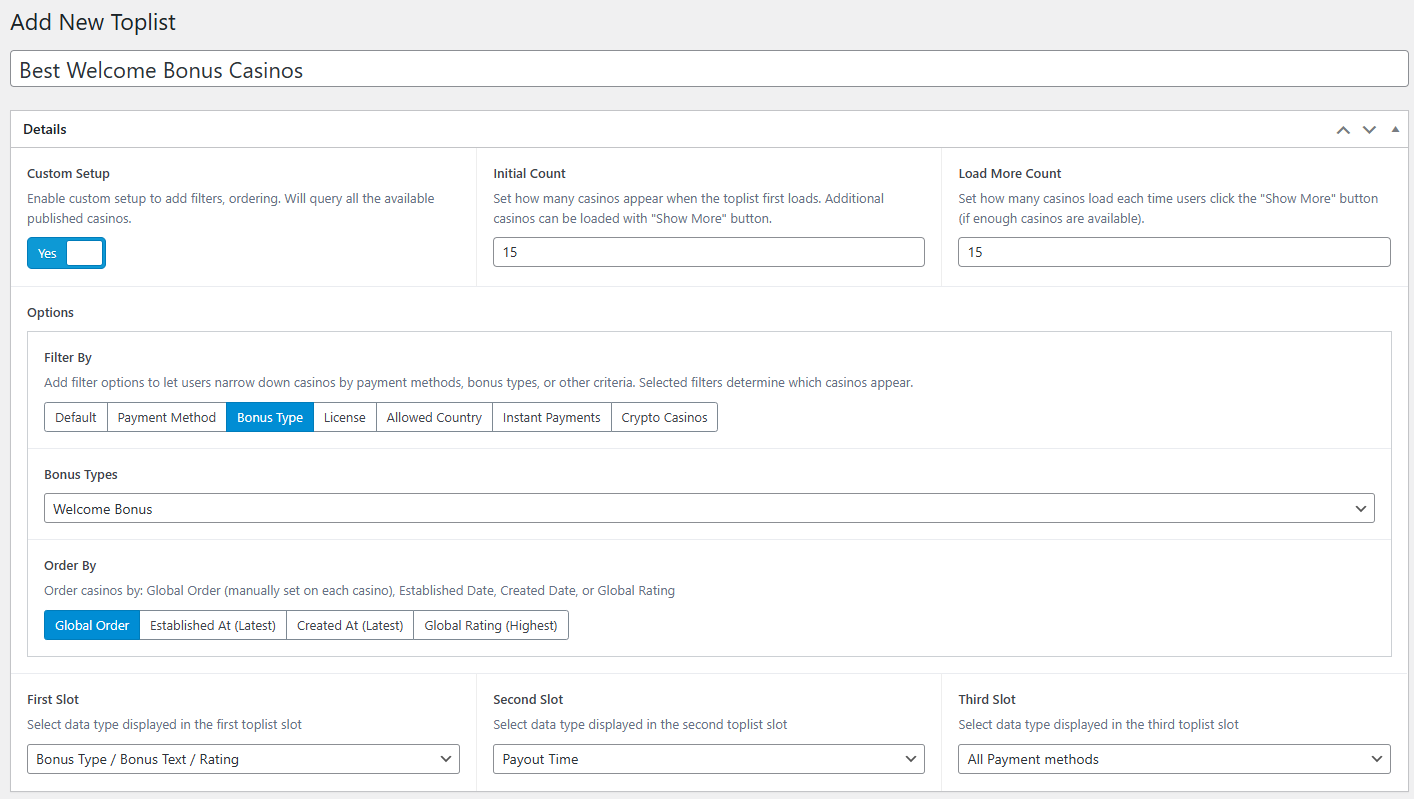This screenshot has height=799, width=1414.
Task: Deselect the Bonus Type filter
Action: pos(269,417)
